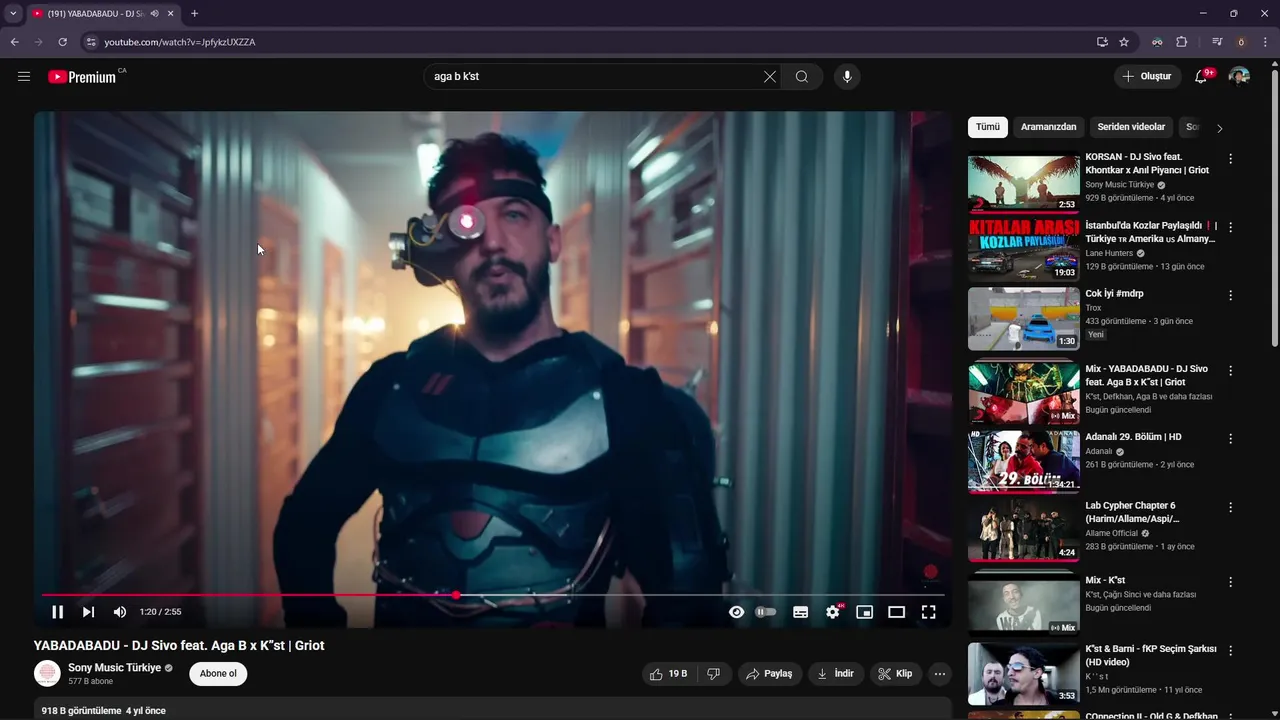This screenshot has width=1280, height=720.
Task: Open more actions ellipsis below video
Action: 940,674
